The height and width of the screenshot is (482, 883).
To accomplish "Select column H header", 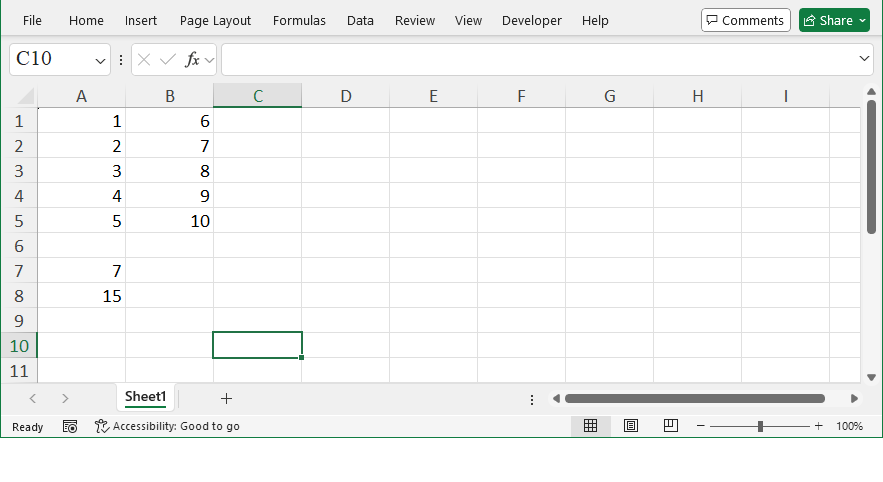I will (698, 96).
